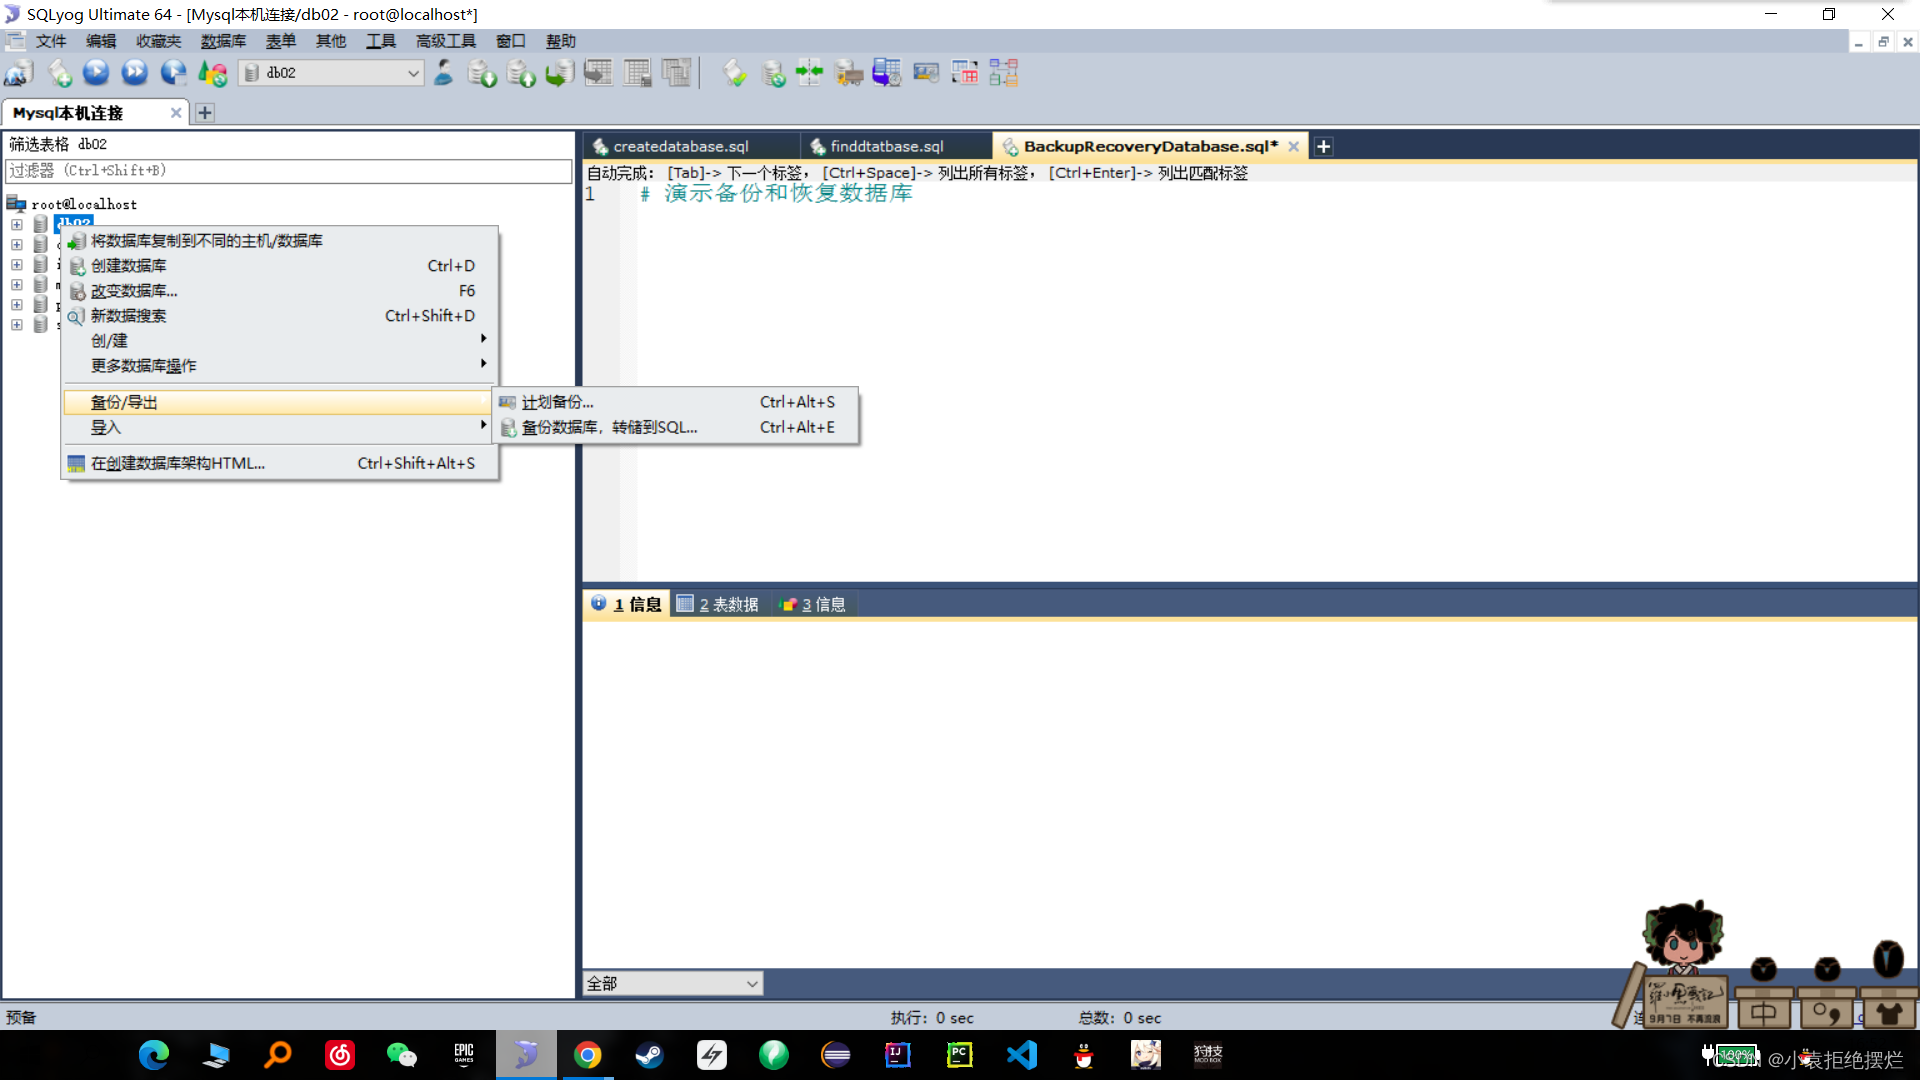Select 将数据库复制到不同的主机/数据库
Viewport: 1920px width, 1080px height.
coord(280,241)
